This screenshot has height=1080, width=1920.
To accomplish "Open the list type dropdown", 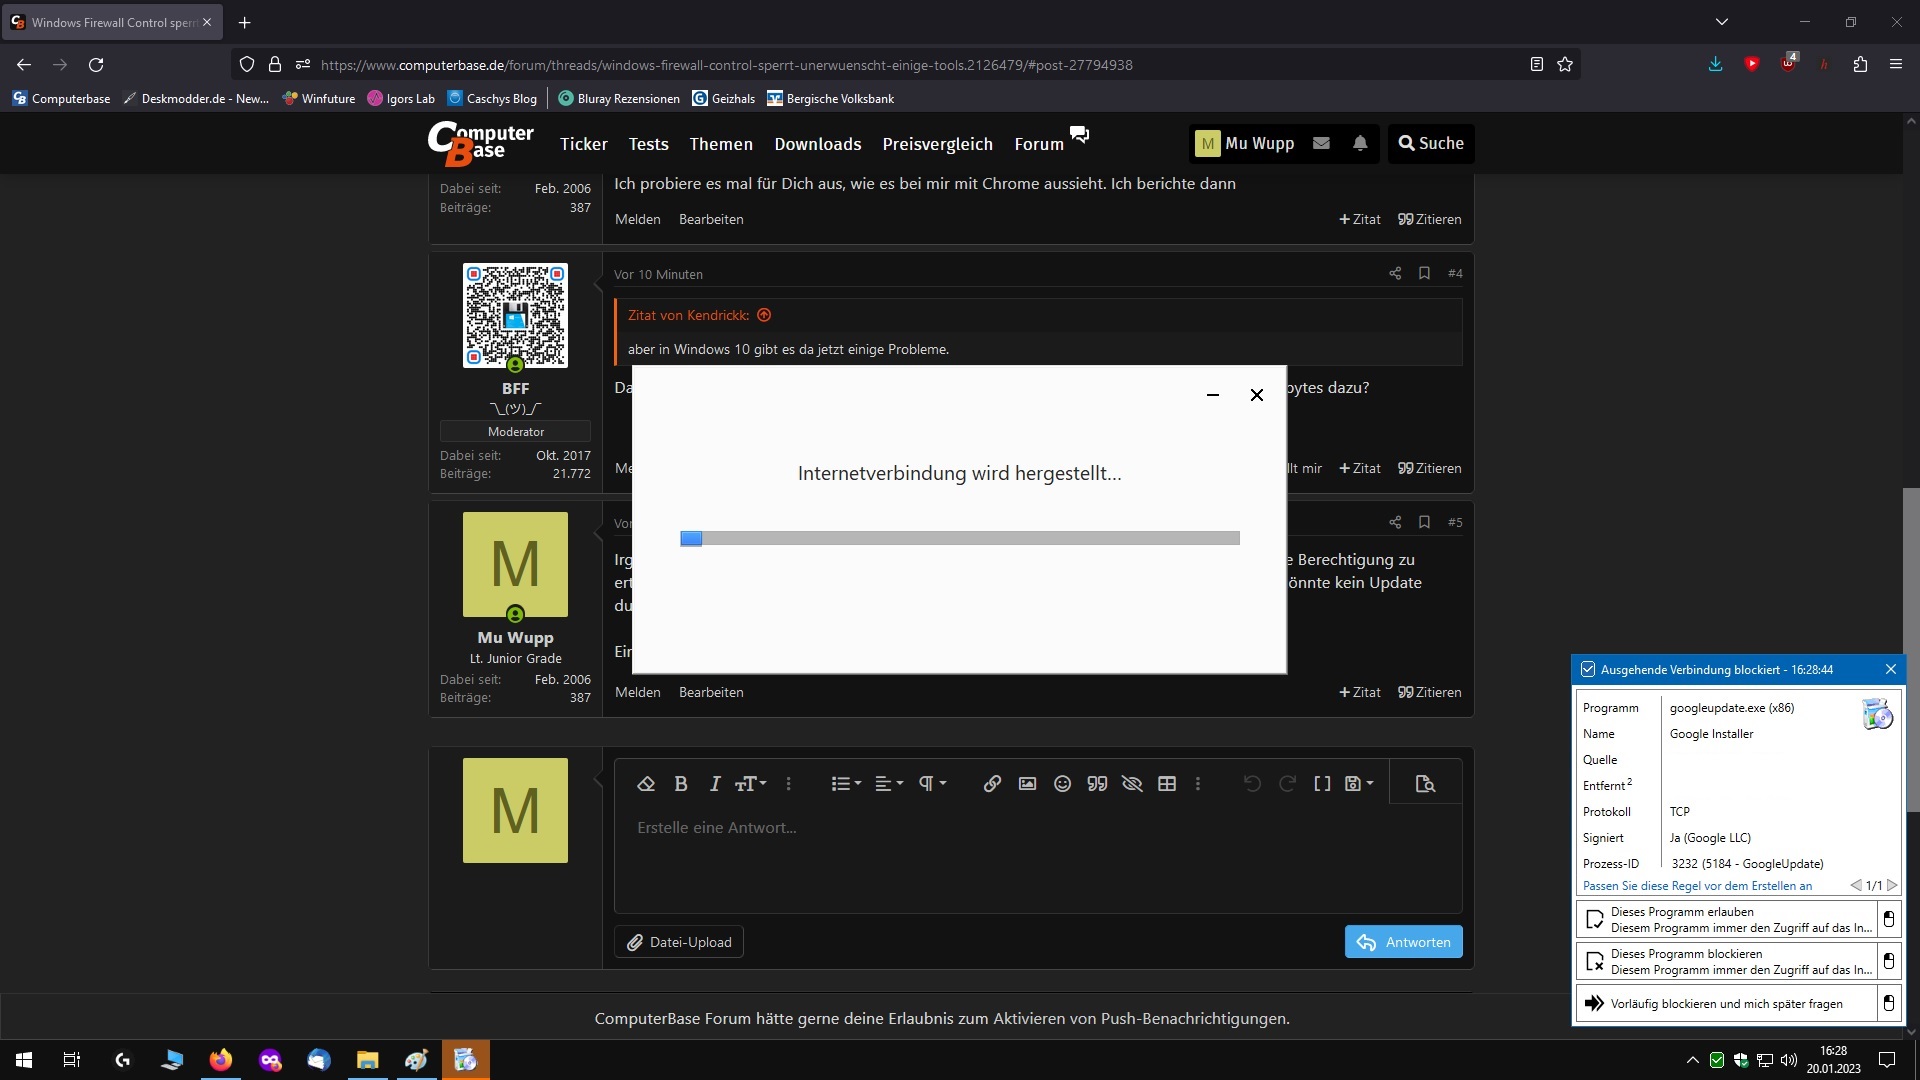I will [x=846, y=784].
